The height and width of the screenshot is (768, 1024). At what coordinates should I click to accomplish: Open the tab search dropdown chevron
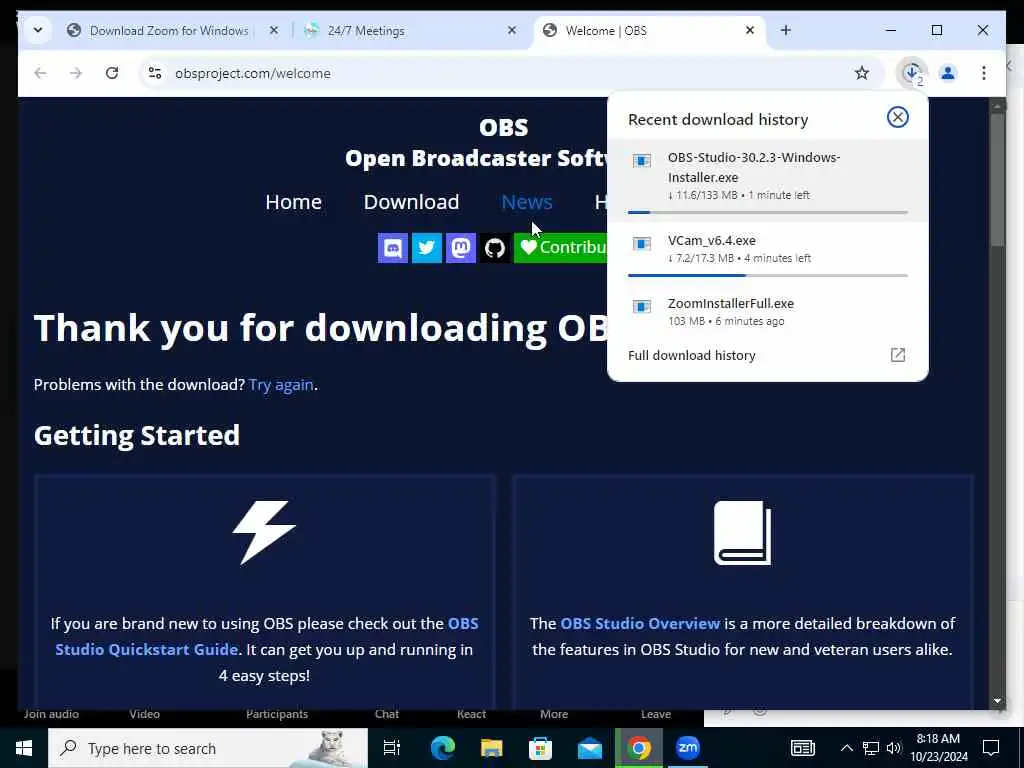tap(38, 30)
